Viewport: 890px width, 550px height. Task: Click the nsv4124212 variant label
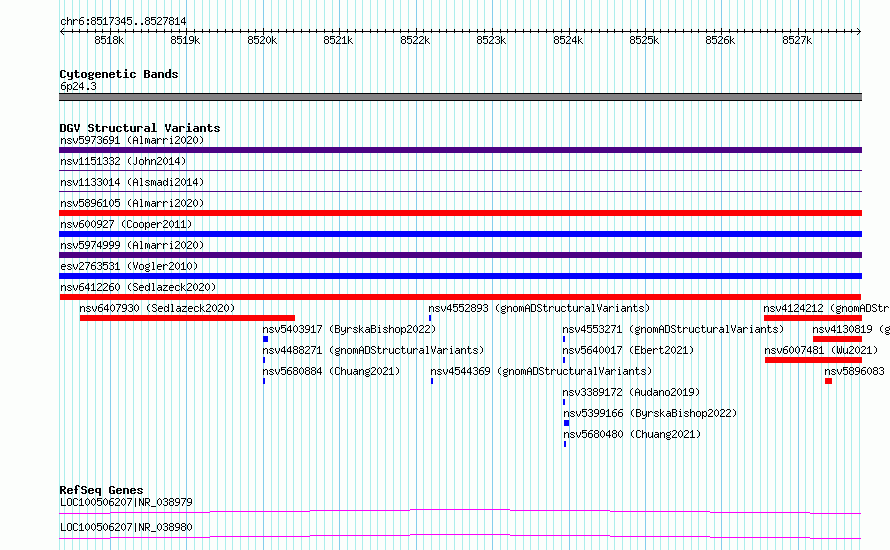pyautogui.click(x=826, y=308)
